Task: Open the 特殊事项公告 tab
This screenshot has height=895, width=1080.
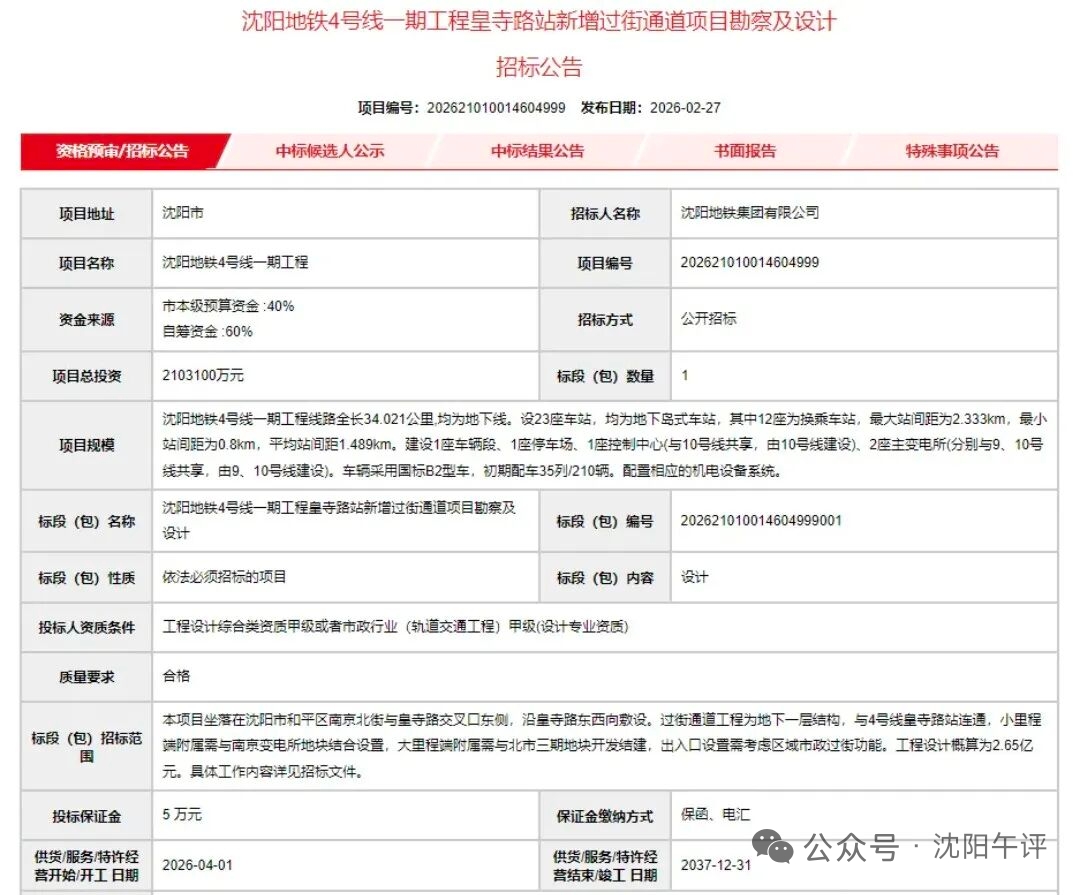Action: tap(952, 151)
